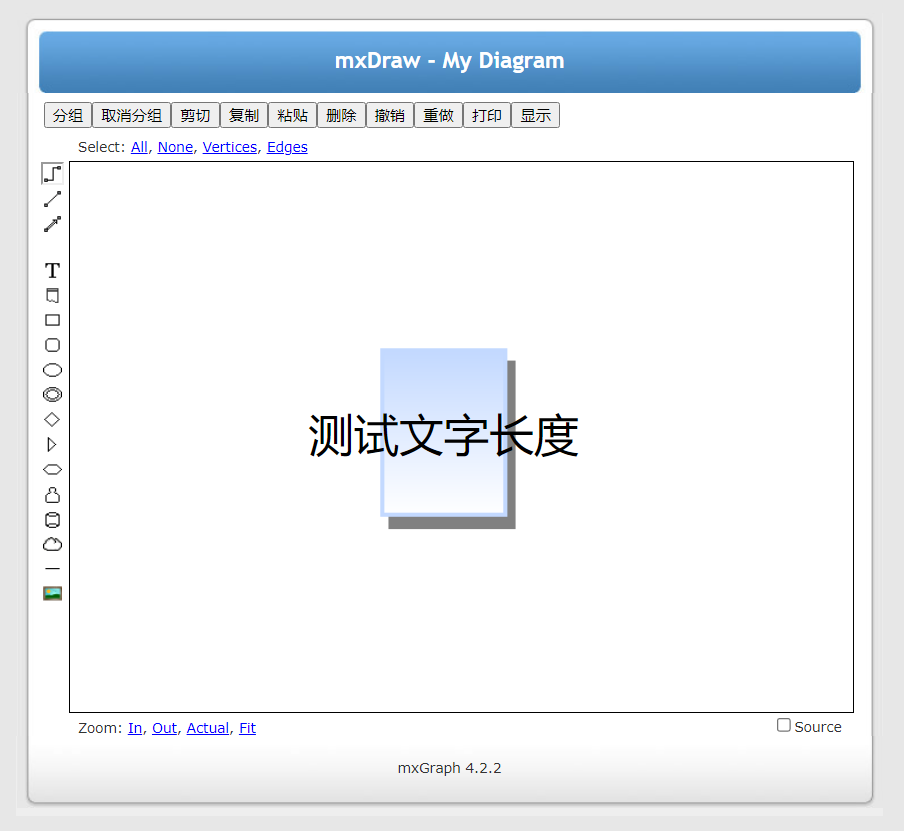Select the horizontal line shape tool
Screen dimensions: 904x831
pyautogui.click(x=52, y=569)
